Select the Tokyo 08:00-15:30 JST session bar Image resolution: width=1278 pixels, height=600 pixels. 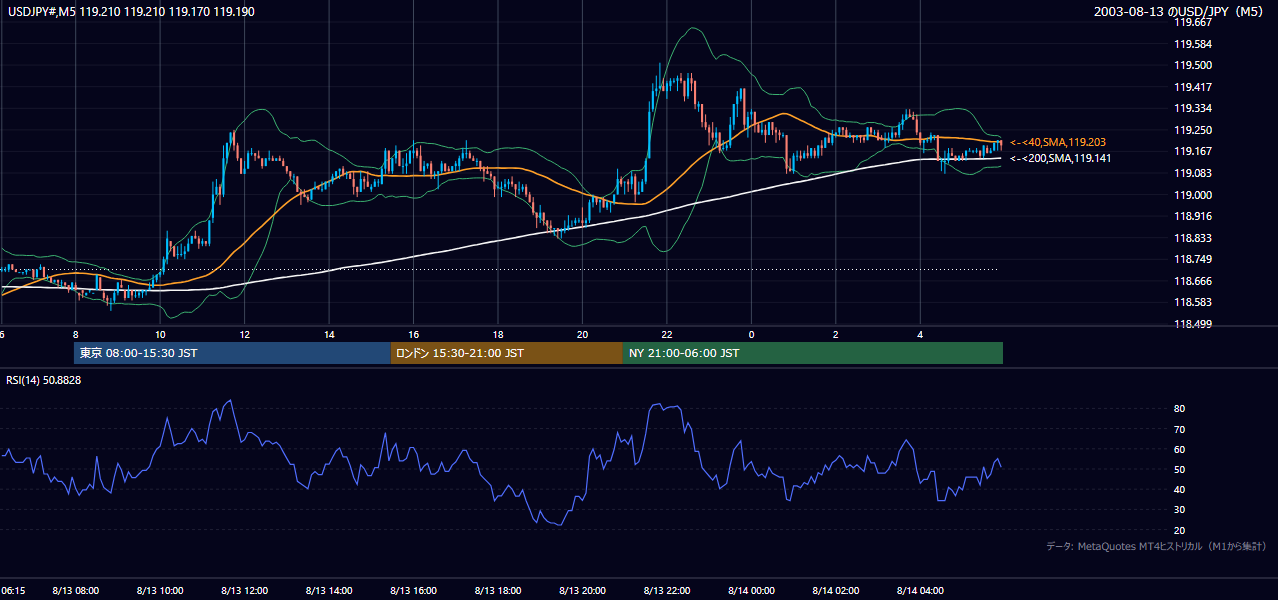(x=232, y=353)
